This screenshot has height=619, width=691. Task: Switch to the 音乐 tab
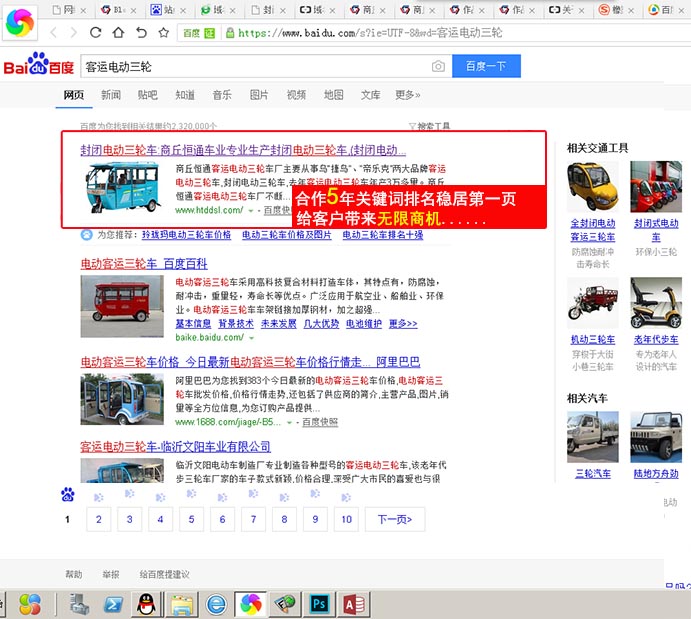[x=222, y=95]
